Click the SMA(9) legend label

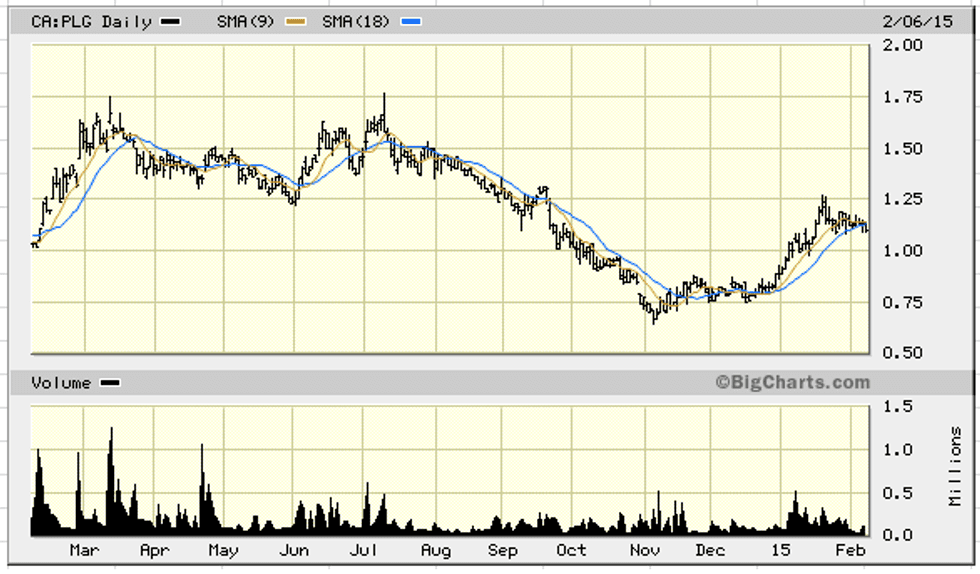point(245,21)
